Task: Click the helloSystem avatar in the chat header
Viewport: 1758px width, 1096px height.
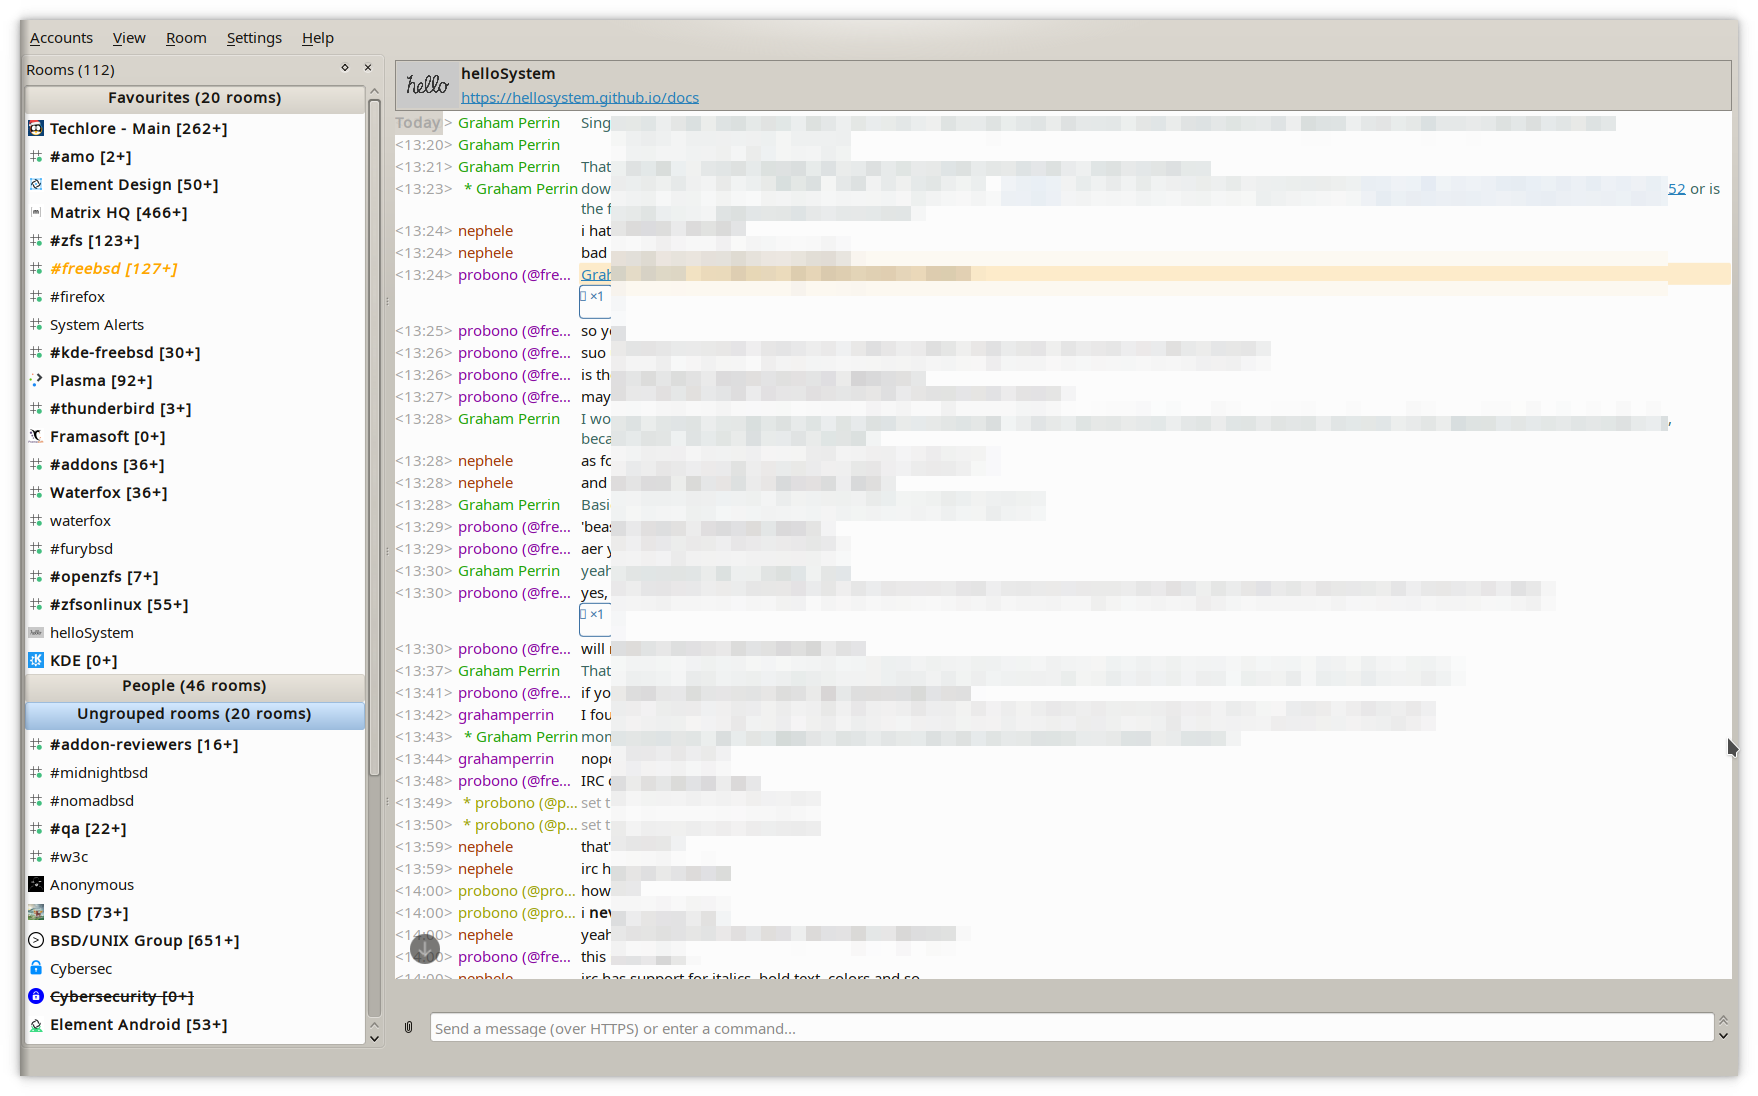Action: click(427, 84)
